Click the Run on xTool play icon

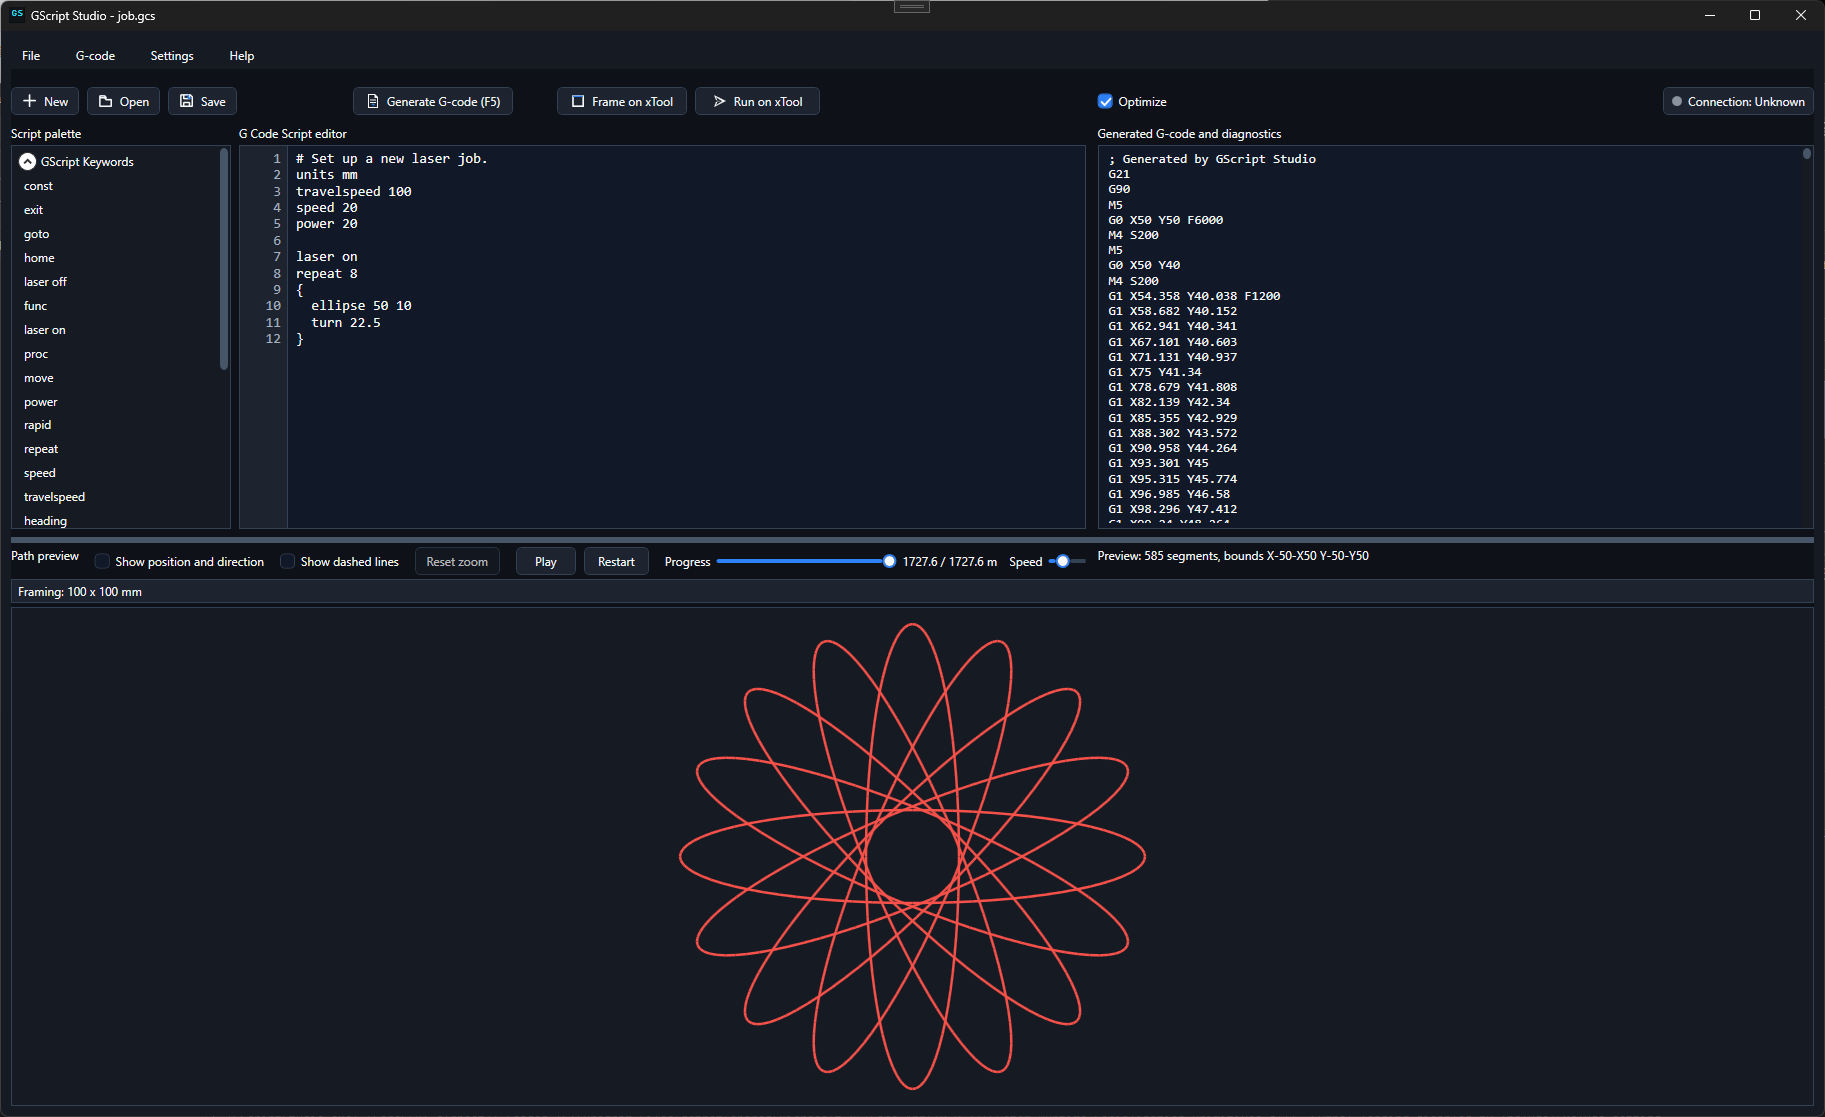coord(719,101)
